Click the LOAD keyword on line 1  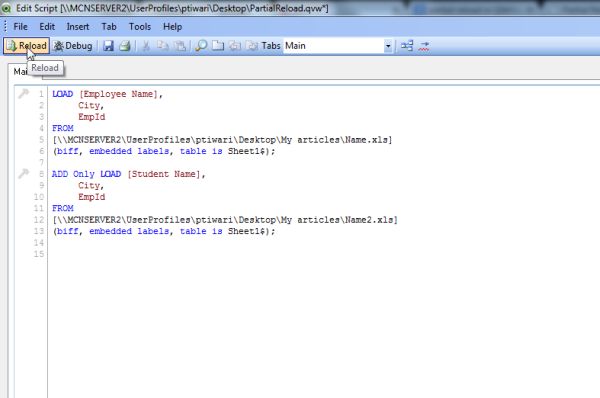click(x=62, y=94)
